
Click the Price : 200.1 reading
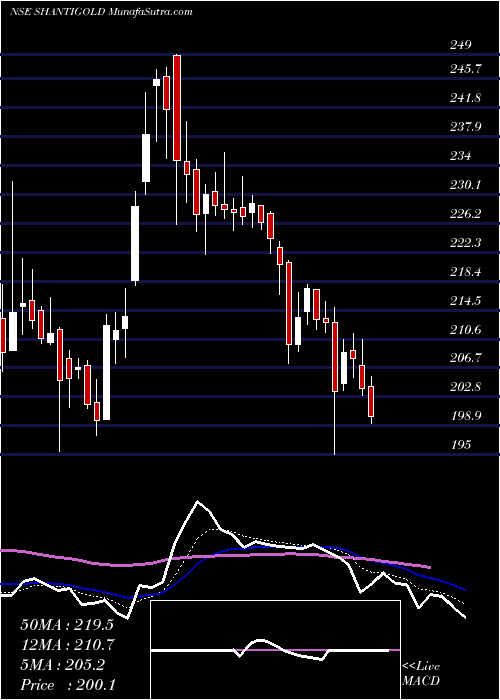tap(68, 685)
